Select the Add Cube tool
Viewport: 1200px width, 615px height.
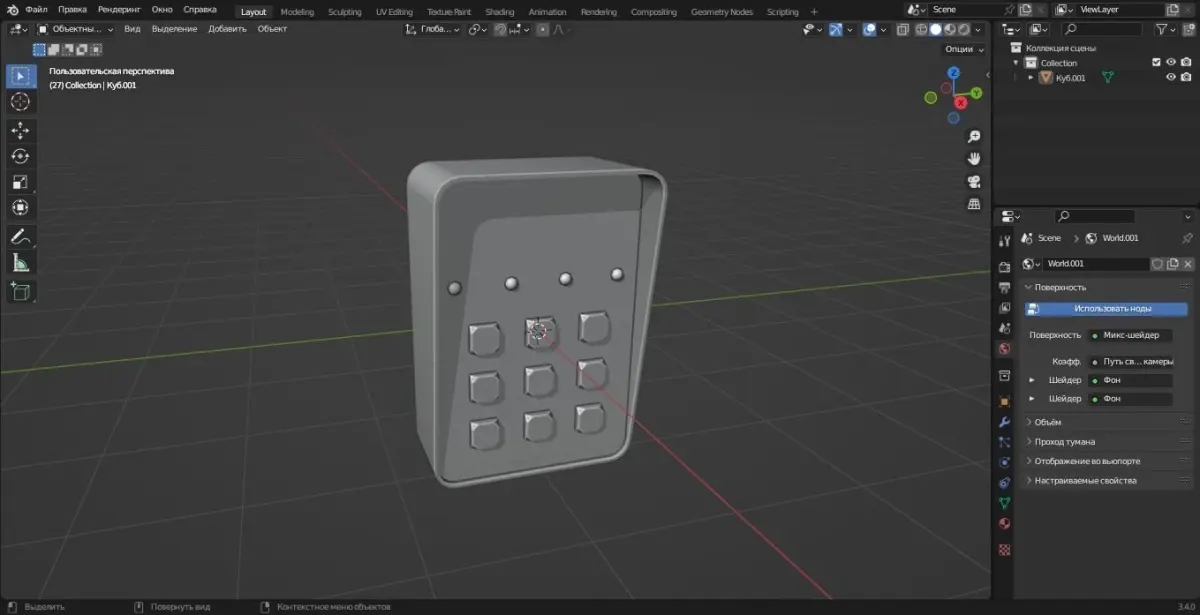[x=20, y=292]
